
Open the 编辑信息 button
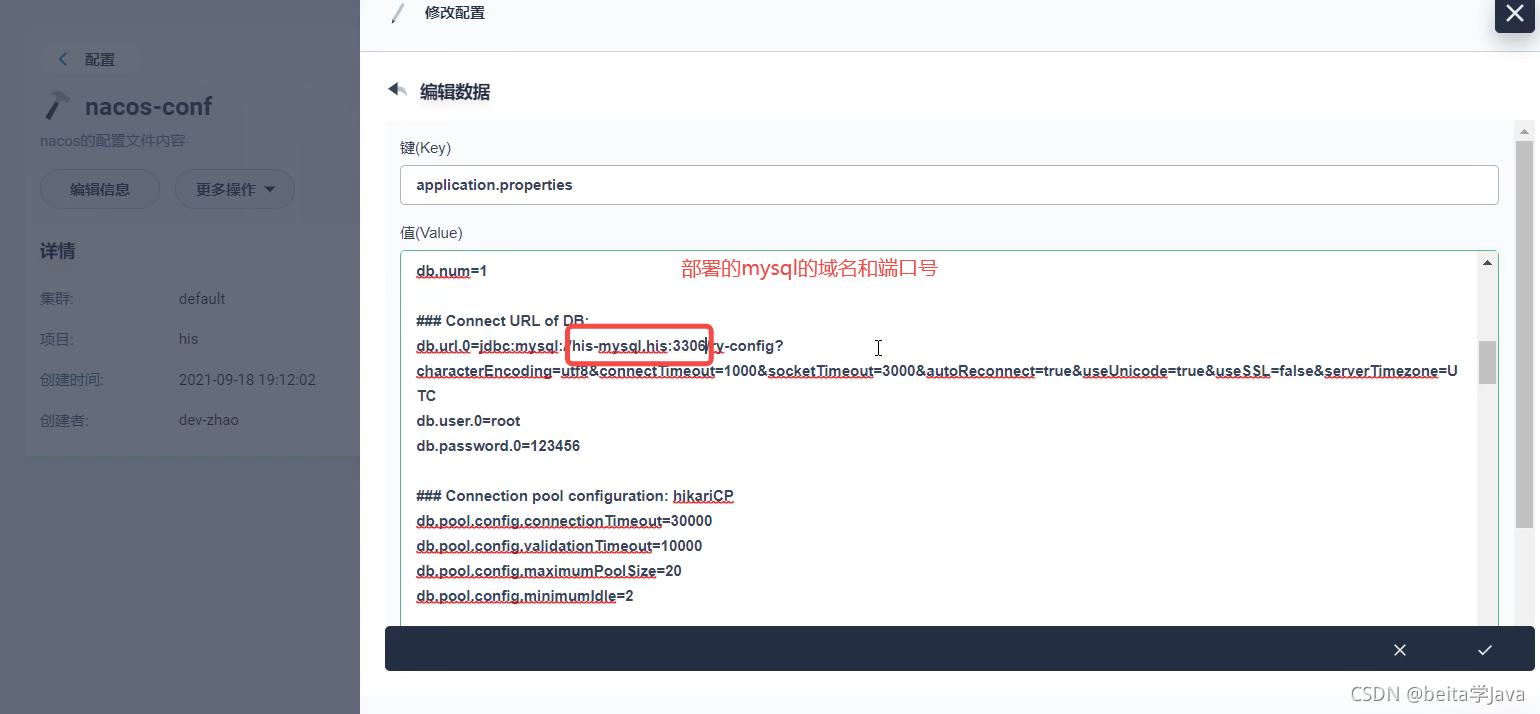(100, 189)
